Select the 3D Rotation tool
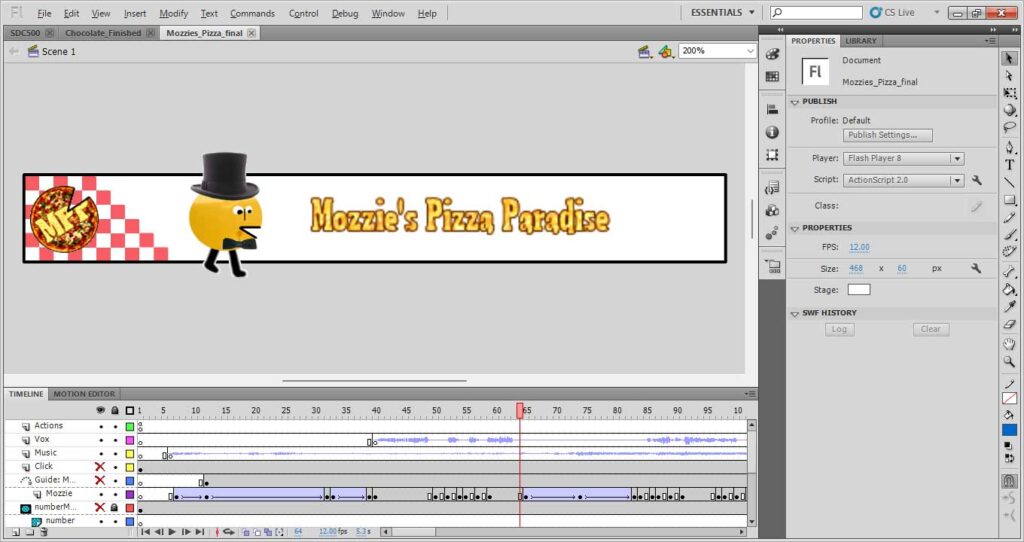Viewport: 1024px width, 542px height. pyautogui.click(x=1009, y=110)
